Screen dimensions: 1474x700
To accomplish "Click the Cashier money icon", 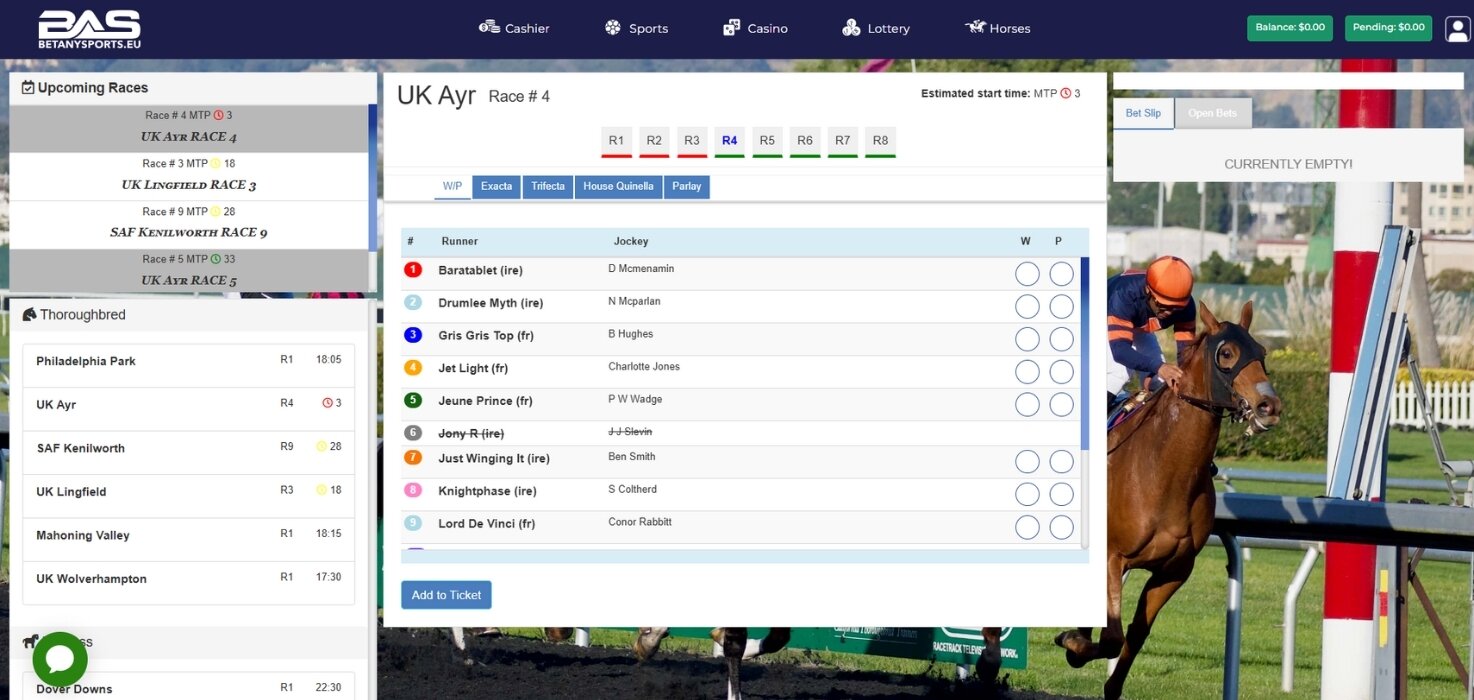I will tap(489, 27).
